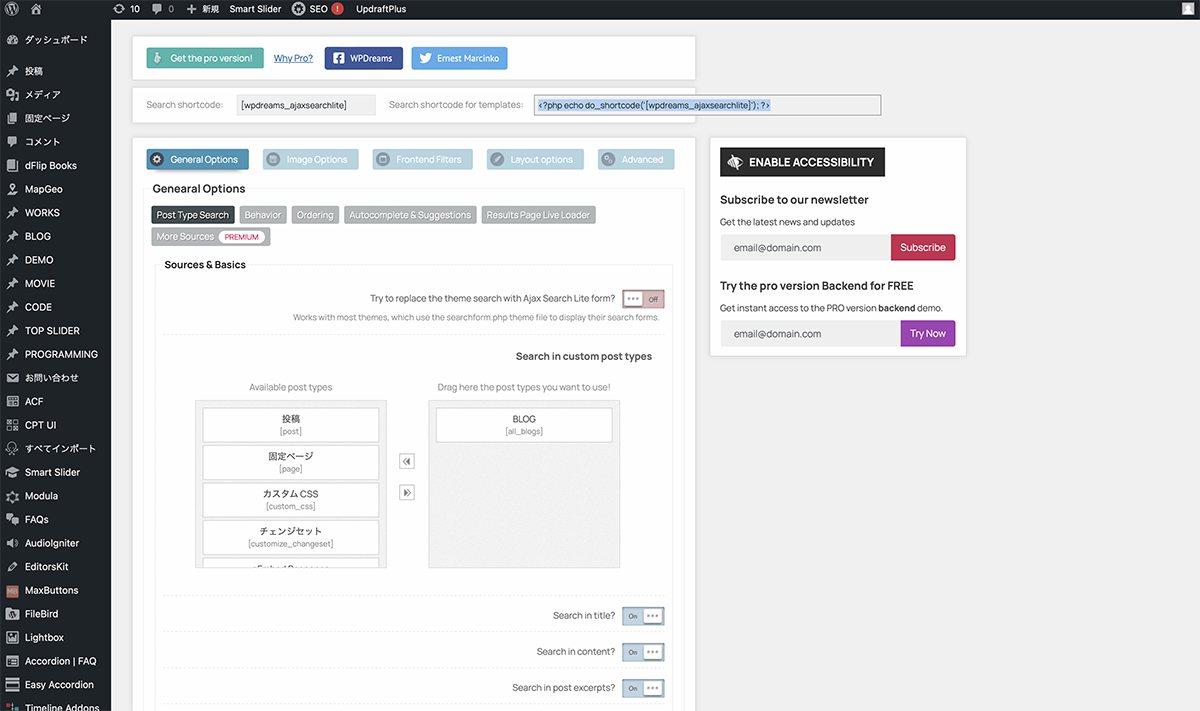Switch to Image Options tab
The image size is (1200, 711).
[x=310, y=160]
